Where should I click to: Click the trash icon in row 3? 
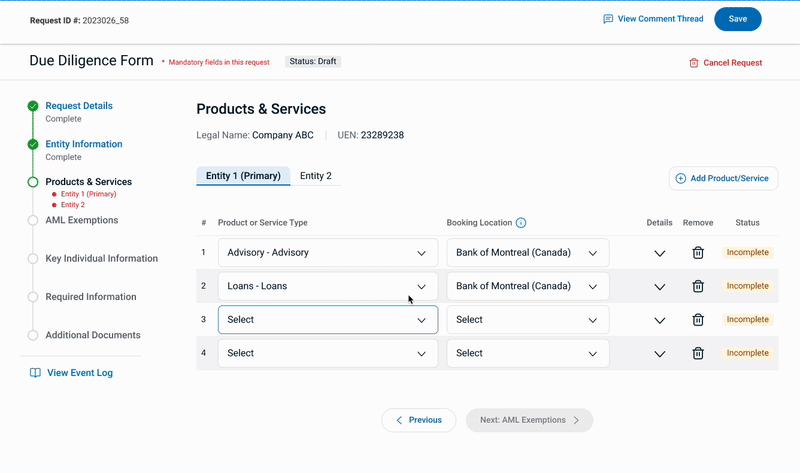pos(698,320)
